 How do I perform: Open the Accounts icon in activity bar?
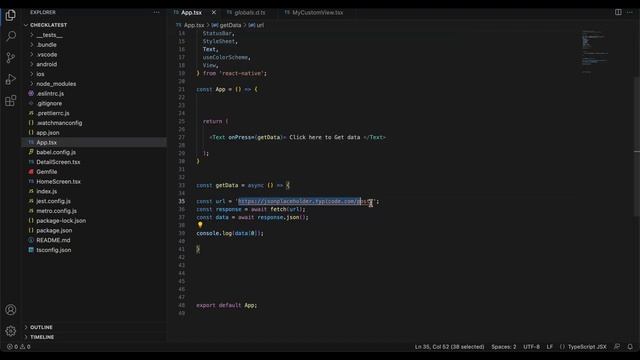tap(11, 309)
